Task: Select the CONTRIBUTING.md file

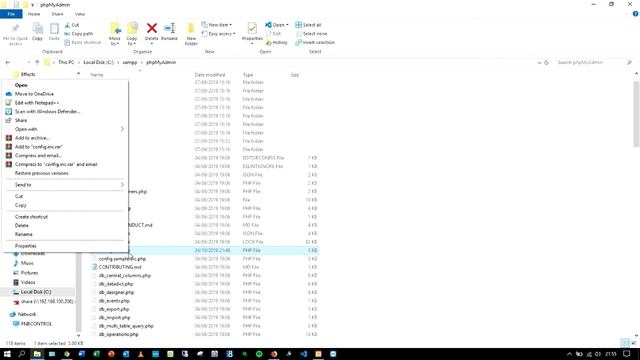Action: point(120,267)
